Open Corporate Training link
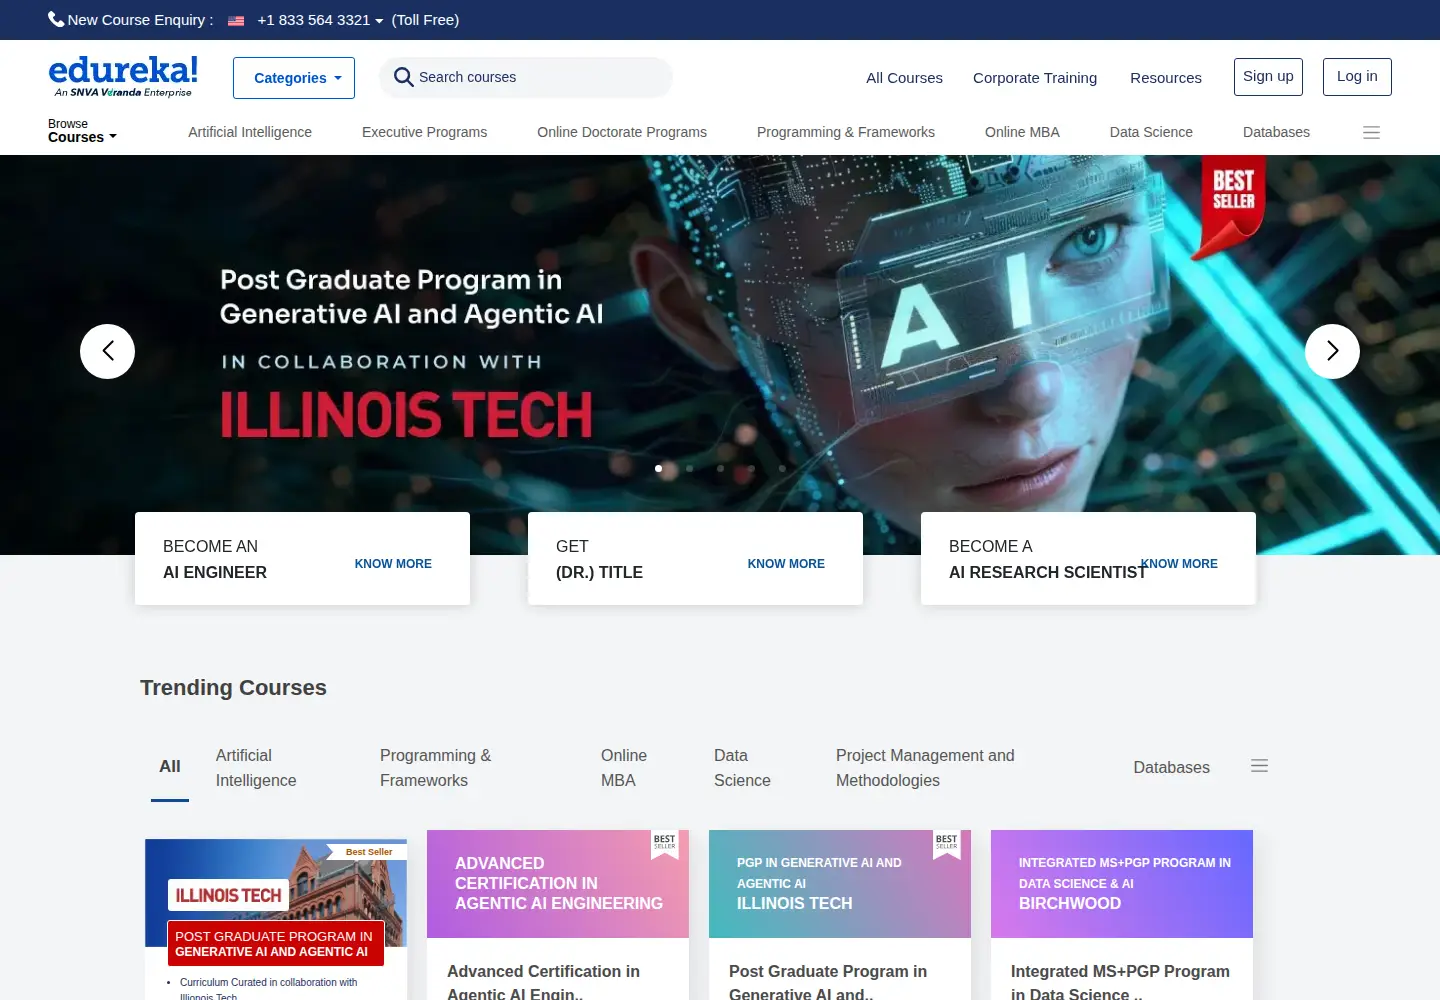This screenshot has width=1440, height=1000. (1035, 78)
